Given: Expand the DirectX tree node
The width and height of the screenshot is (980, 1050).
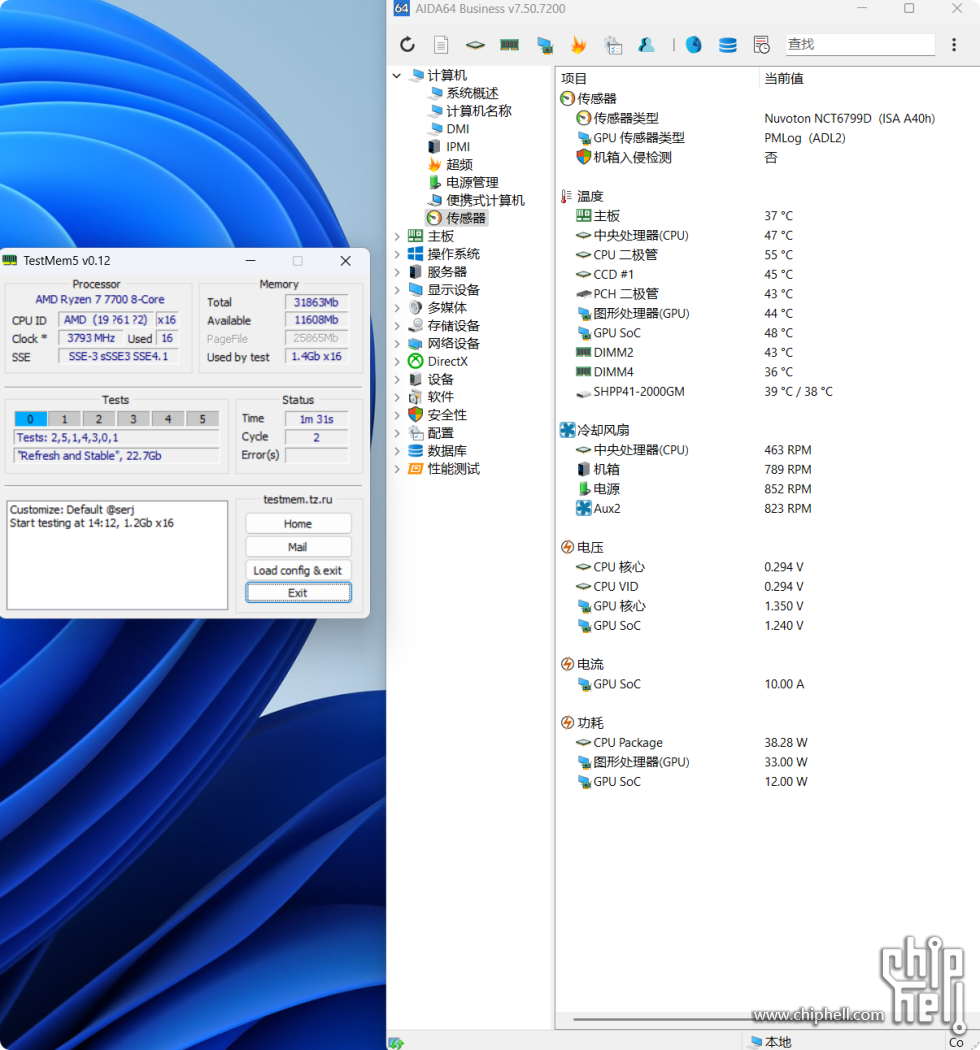Looking at the screenshot, I should (x=397, y=362).
